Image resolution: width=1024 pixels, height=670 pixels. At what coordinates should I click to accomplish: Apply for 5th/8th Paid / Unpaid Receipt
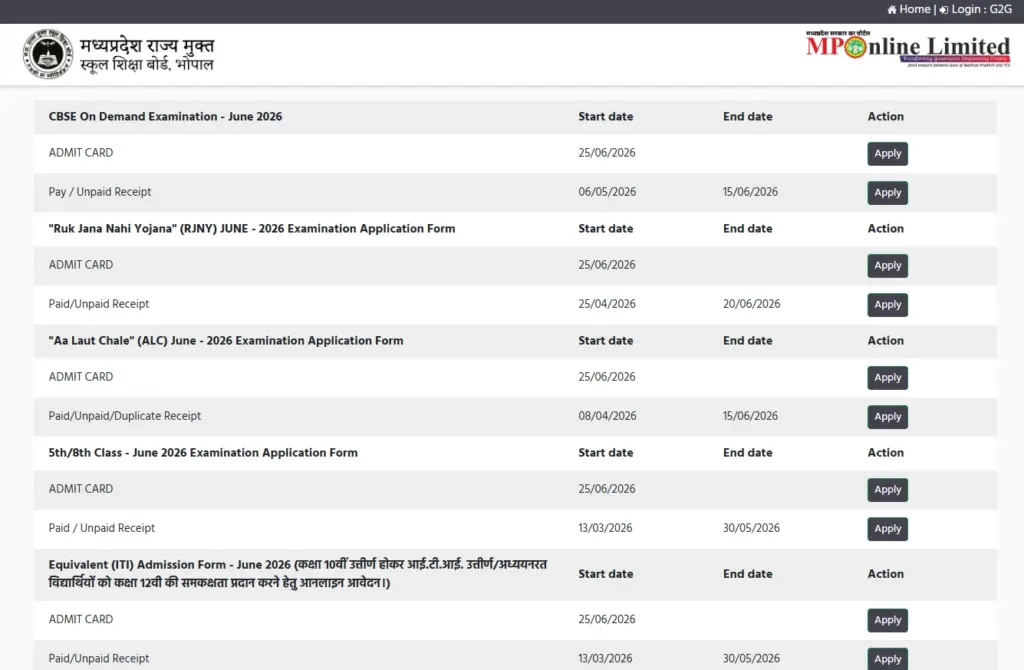(888, 529)
